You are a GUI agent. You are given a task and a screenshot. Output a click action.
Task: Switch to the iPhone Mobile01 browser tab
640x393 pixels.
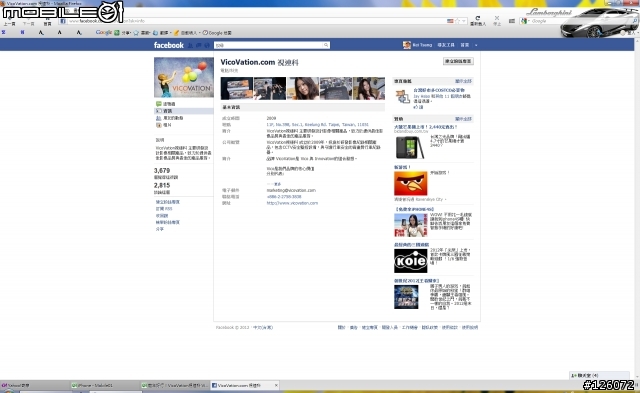[105, 385]
